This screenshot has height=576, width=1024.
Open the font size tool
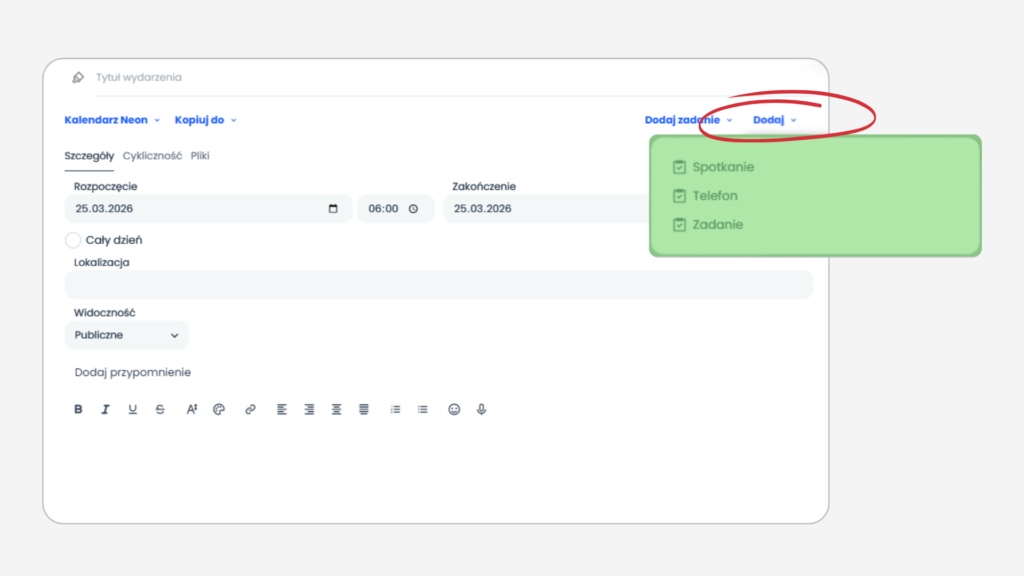tap(192, 409)
